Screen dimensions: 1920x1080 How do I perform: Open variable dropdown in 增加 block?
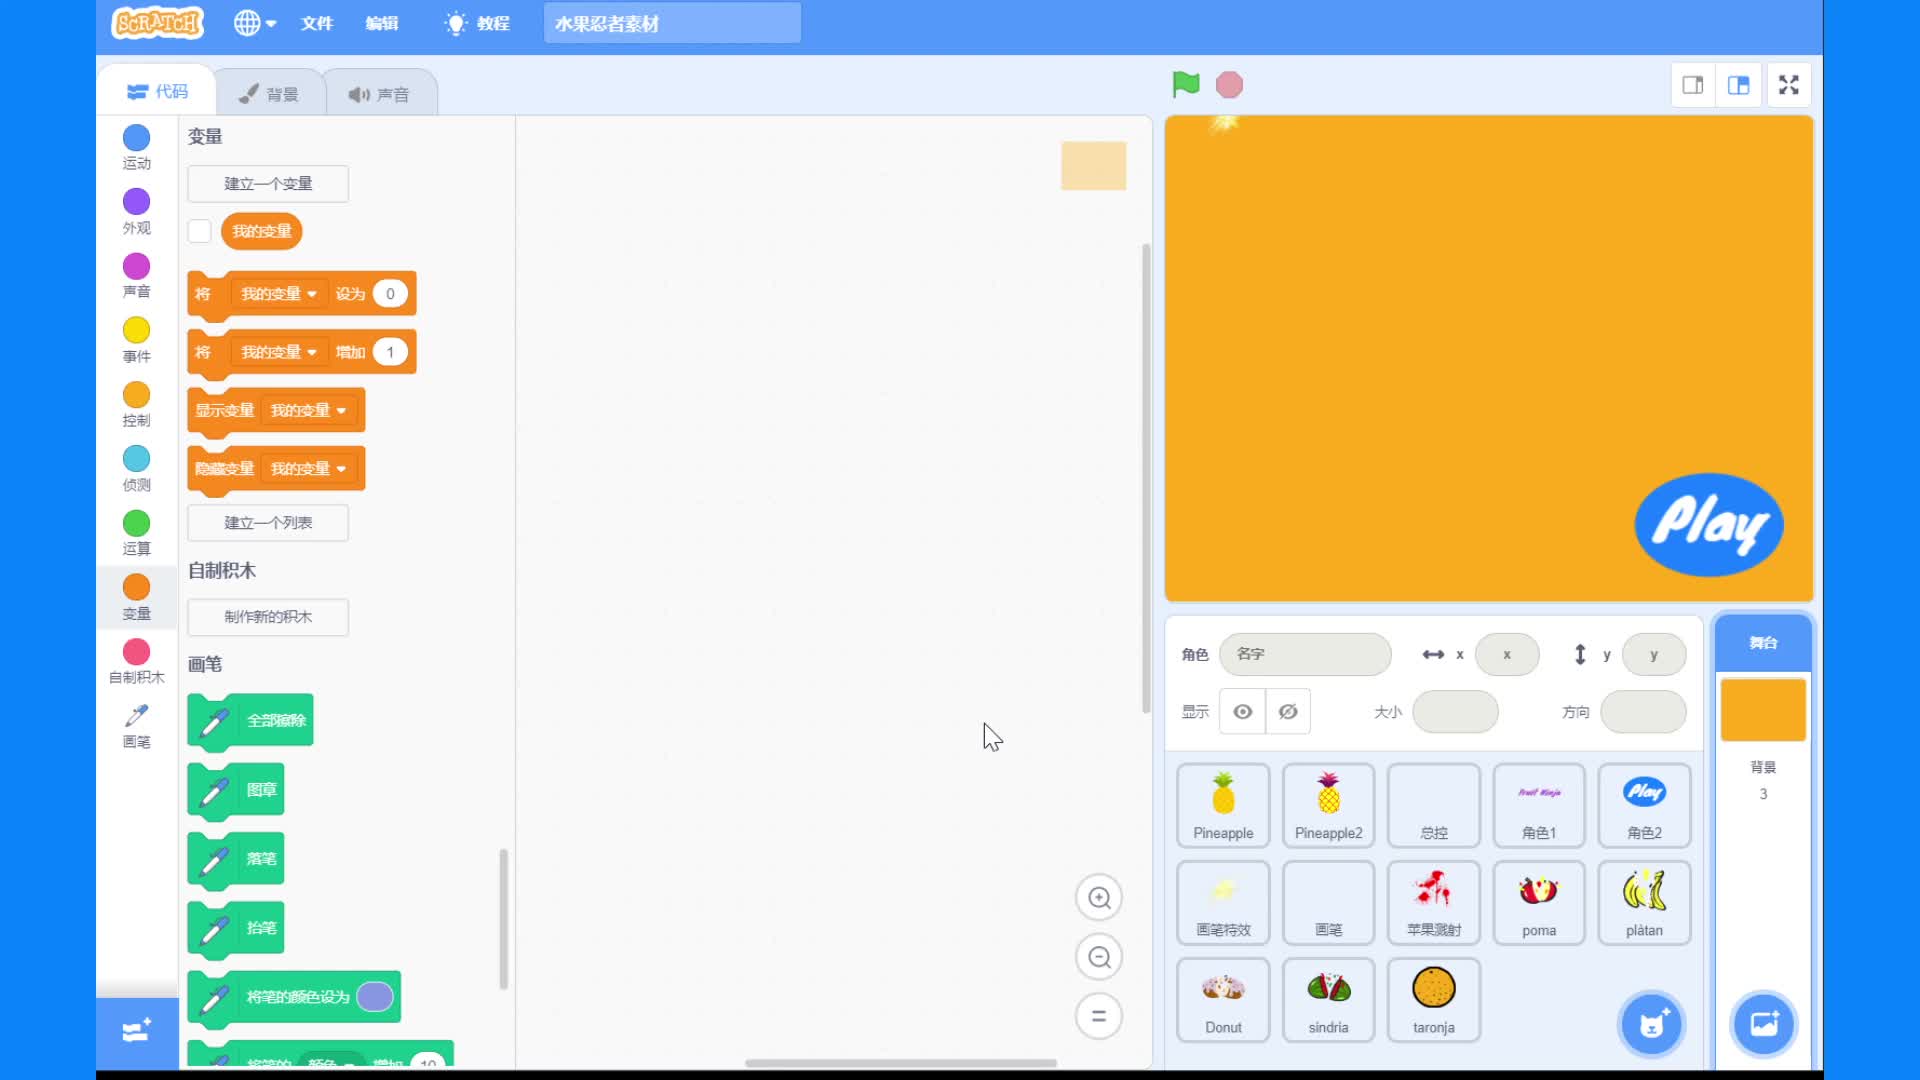pyautogui.click(x=278, y=352)
